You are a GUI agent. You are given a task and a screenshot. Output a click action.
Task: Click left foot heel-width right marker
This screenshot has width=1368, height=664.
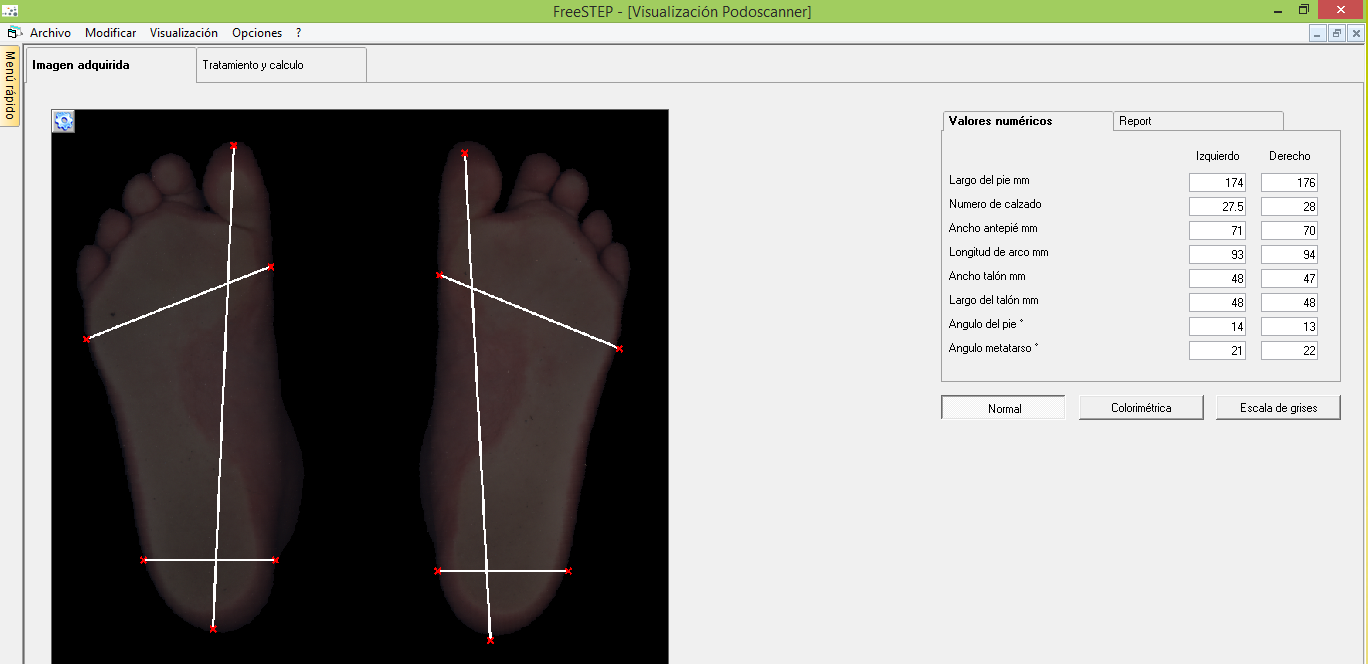click(x=276, y=561)
